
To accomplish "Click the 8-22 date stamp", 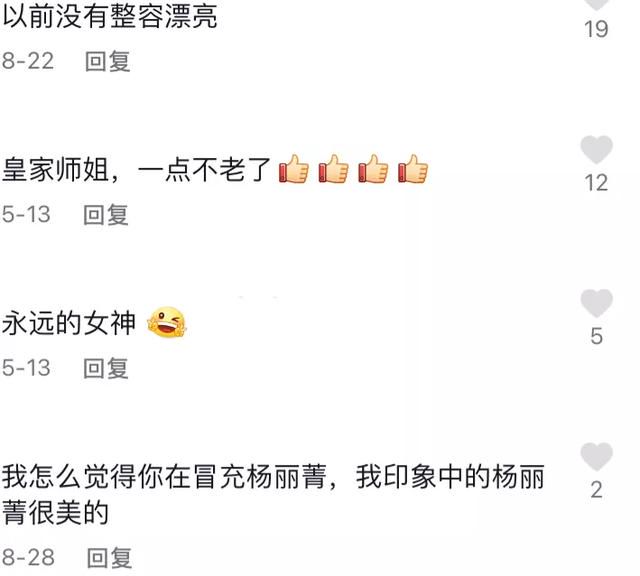I will (x=28, y=62).
